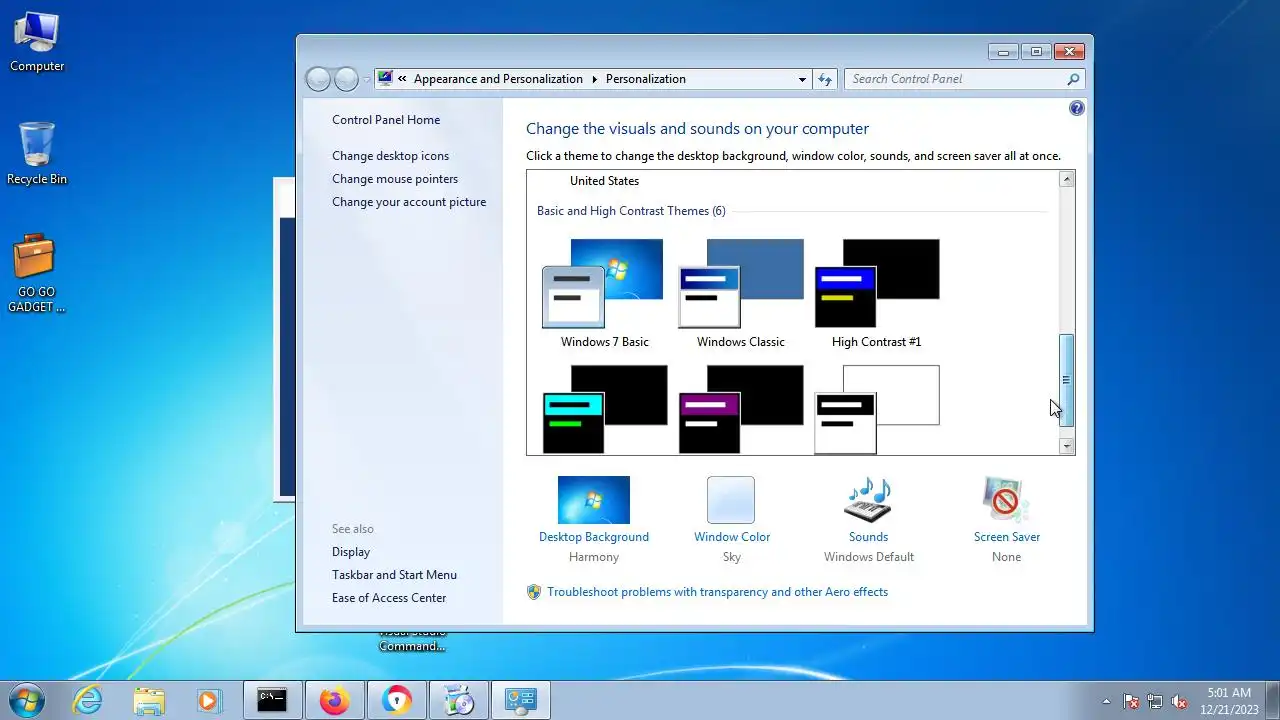
Task: Apply the High Contrast #1 theme
Action: pyautogui.click(x=876, y=293)
